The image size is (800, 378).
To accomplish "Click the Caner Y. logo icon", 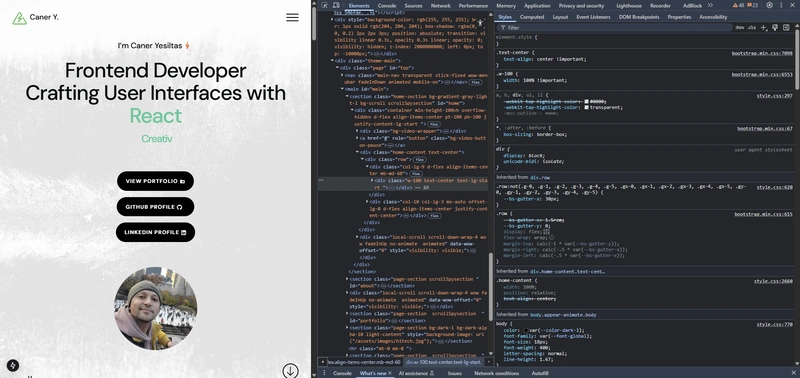I will click(19, 18).
